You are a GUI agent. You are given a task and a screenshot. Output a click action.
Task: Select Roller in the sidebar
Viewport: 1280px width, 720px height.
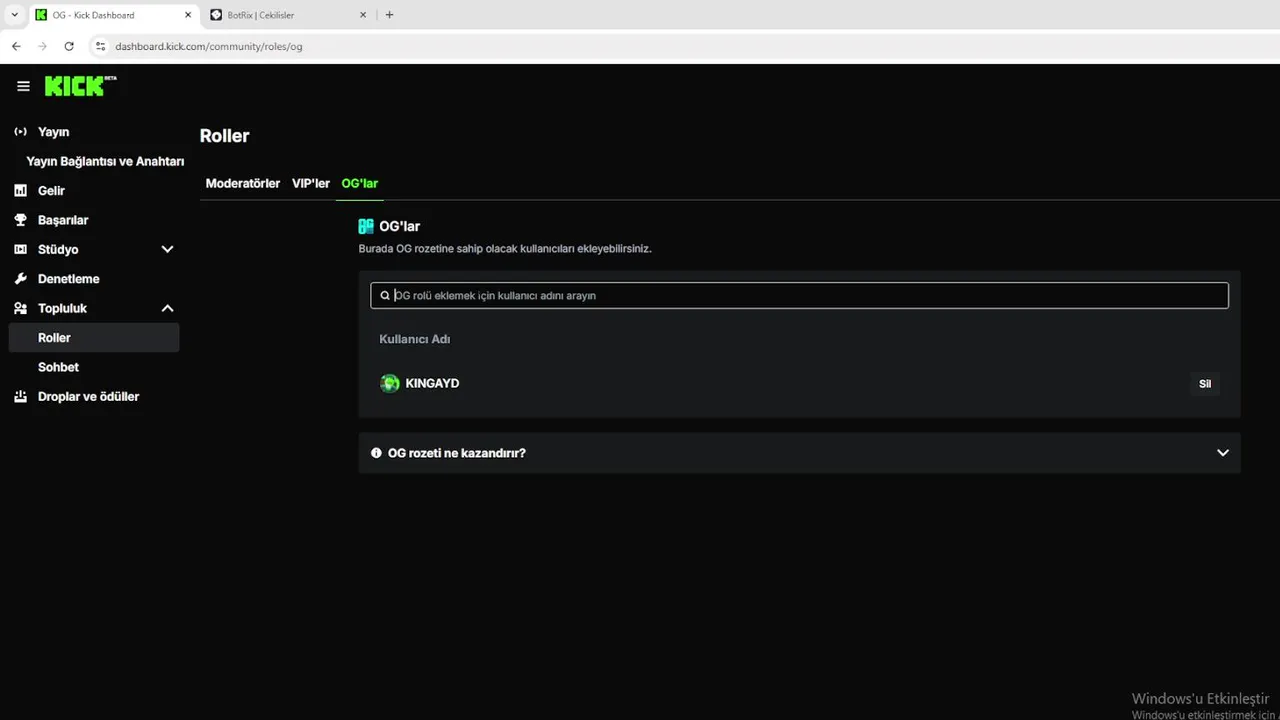94,338
